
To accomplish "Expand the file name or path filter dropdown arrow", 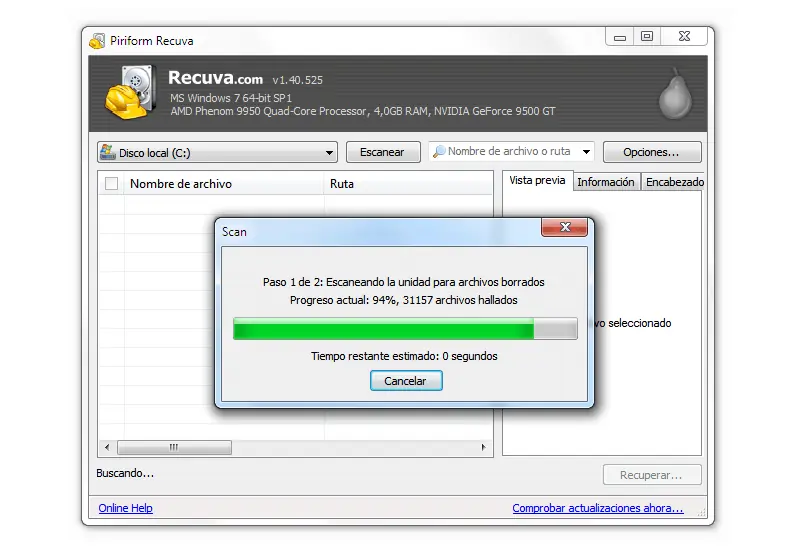I will pos(586,152).
